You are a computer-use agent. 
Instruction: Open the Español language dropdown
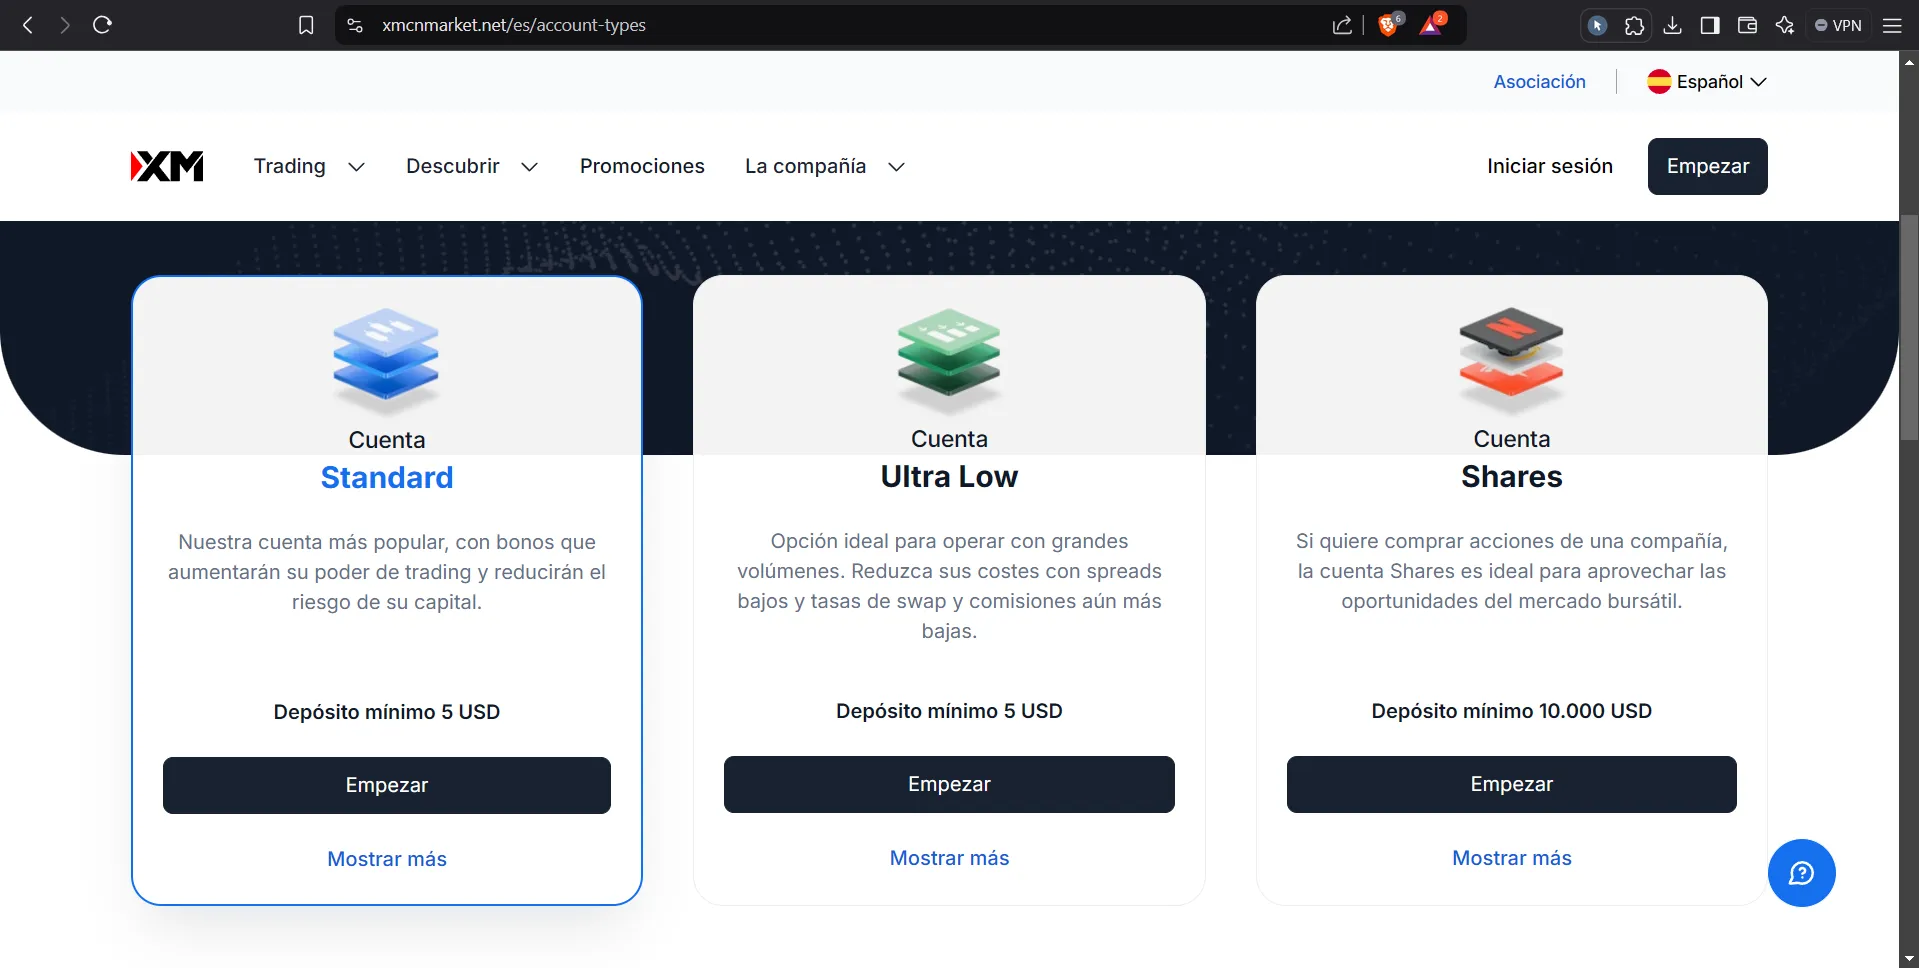1707,82
